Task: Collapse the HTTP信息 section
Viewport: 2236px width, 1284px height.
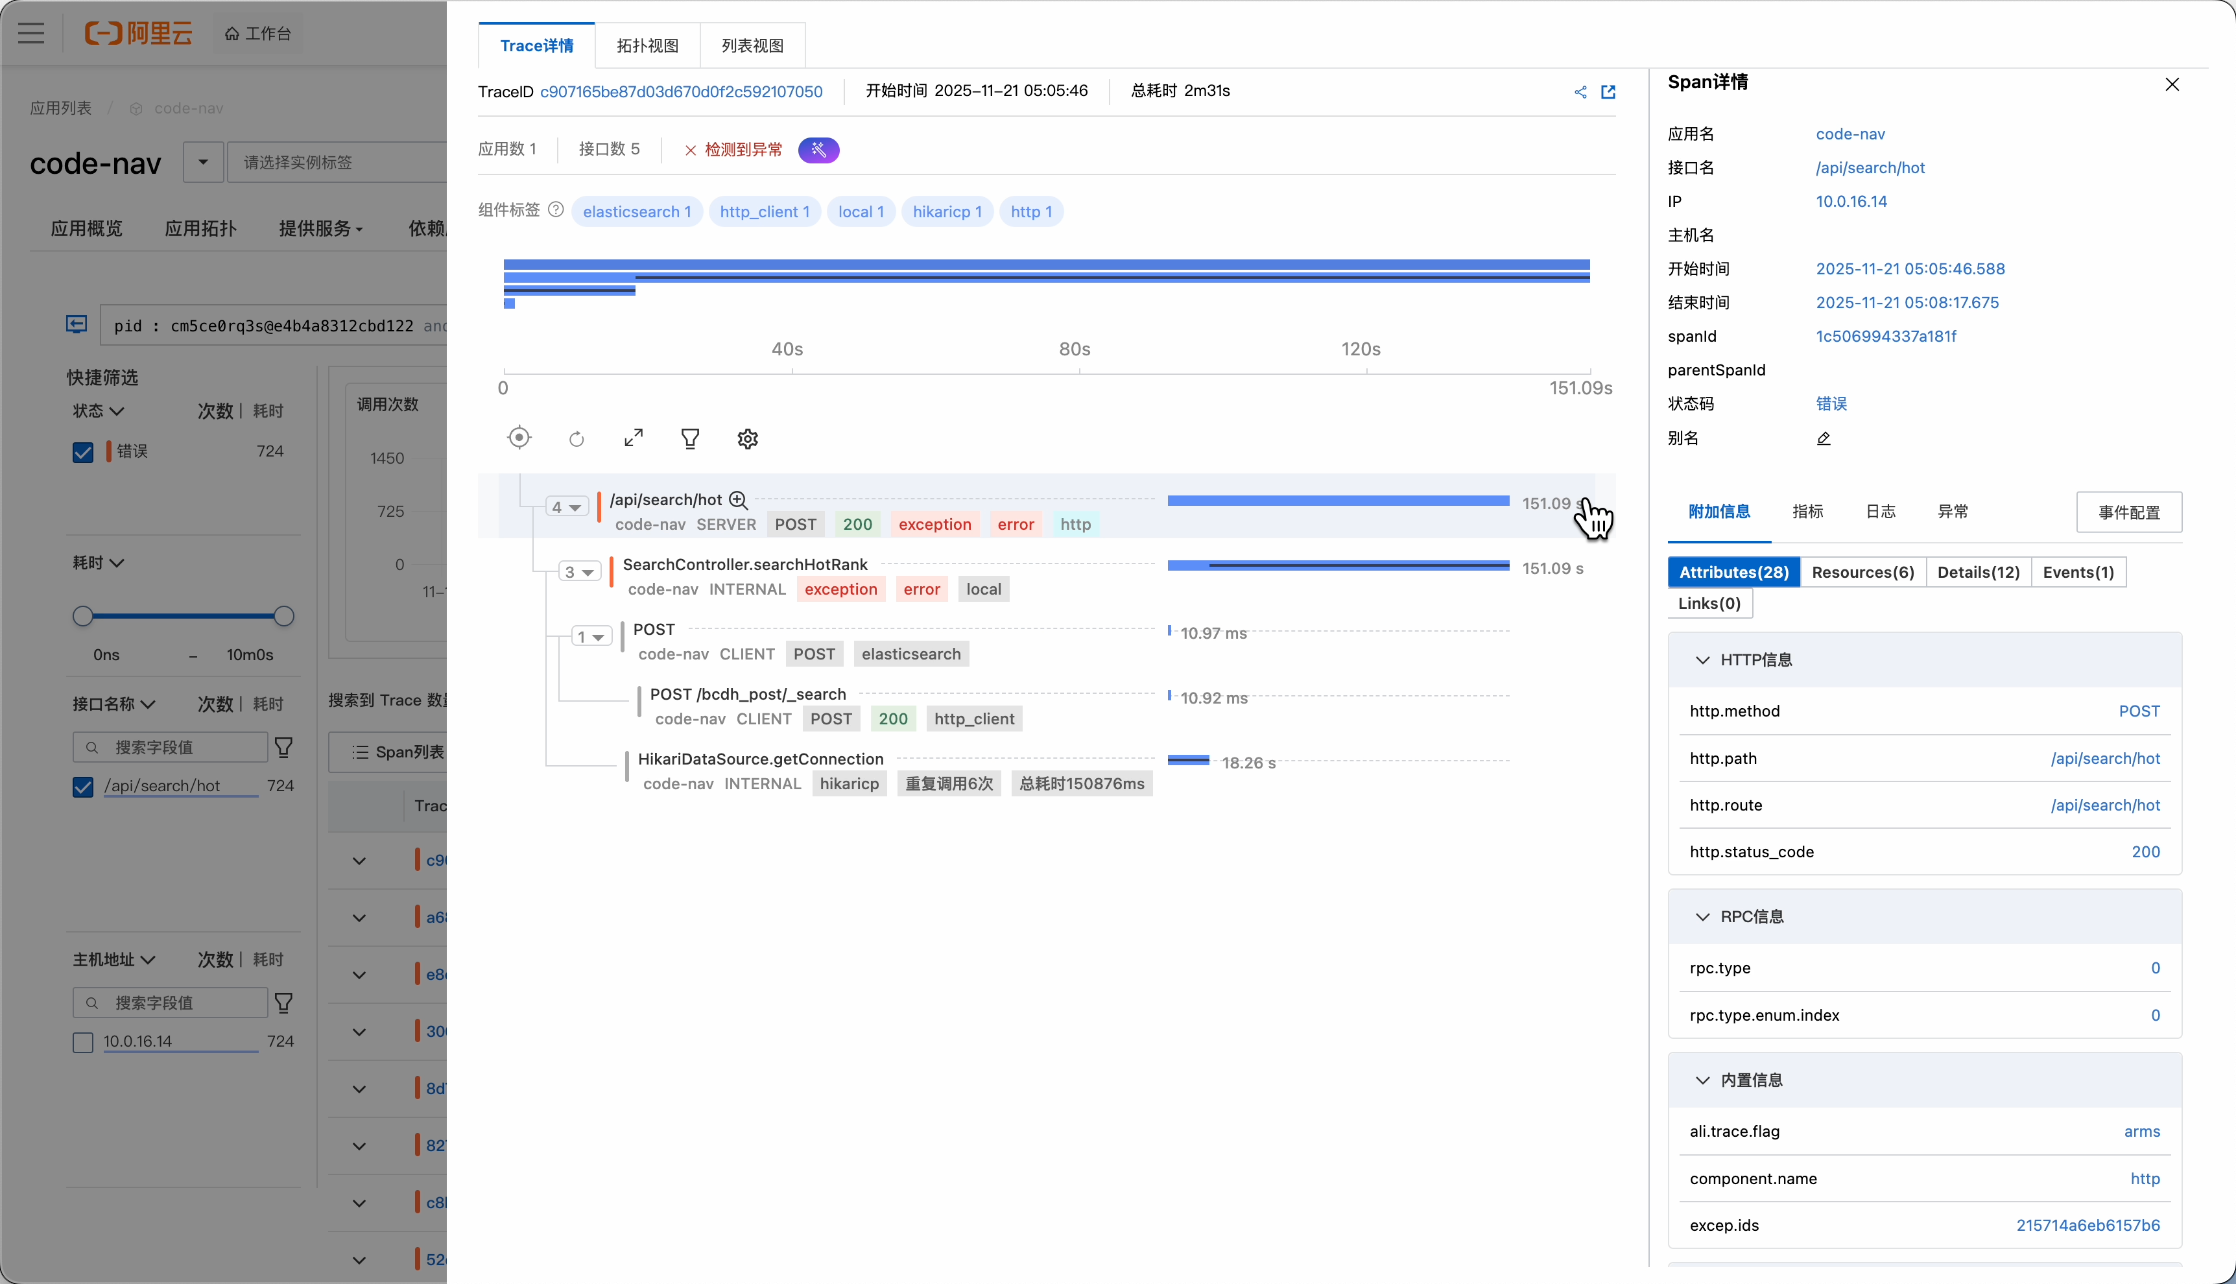Action: pos(1702,660)
